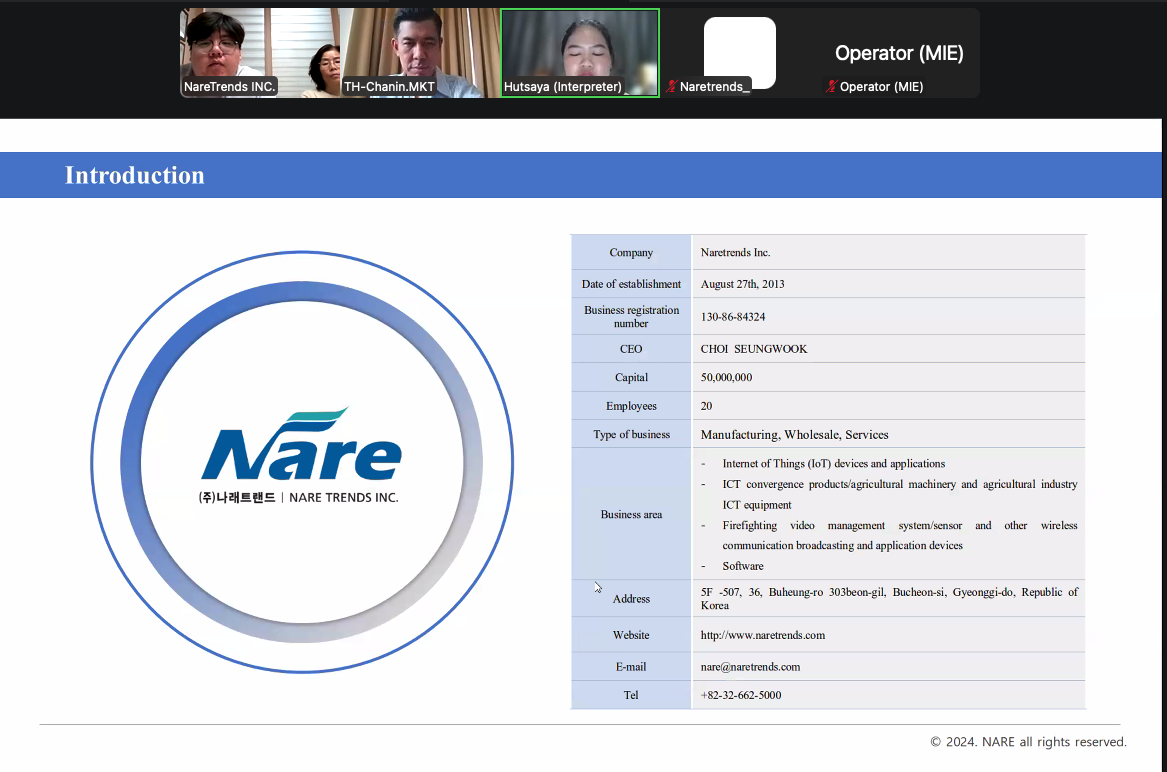Click the capital value 50,000,000
Screen dimensions: 1167x772
coord(726,378)
